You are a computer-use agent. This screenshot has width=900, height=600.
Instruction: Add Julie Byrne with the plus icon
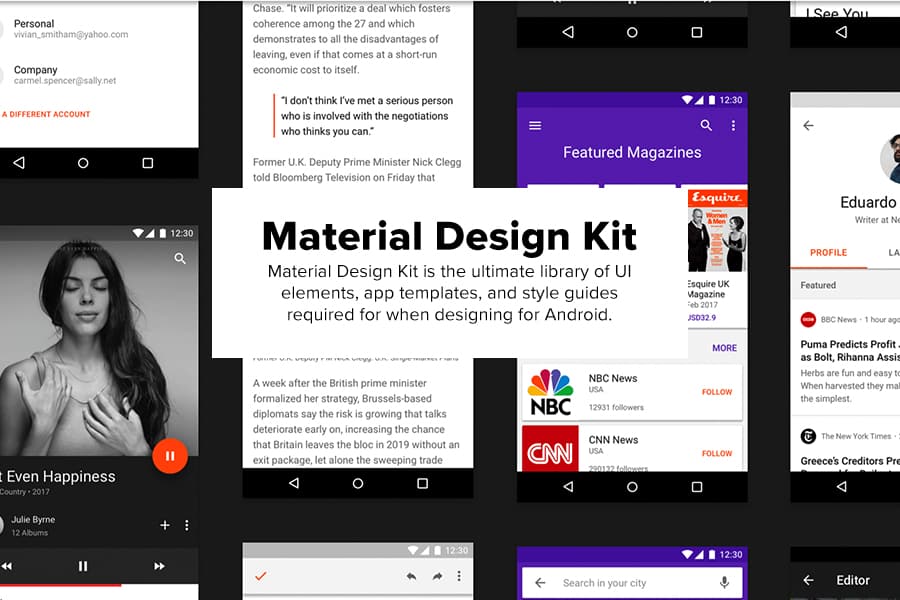pyautogui.click(x=165, y=525)
